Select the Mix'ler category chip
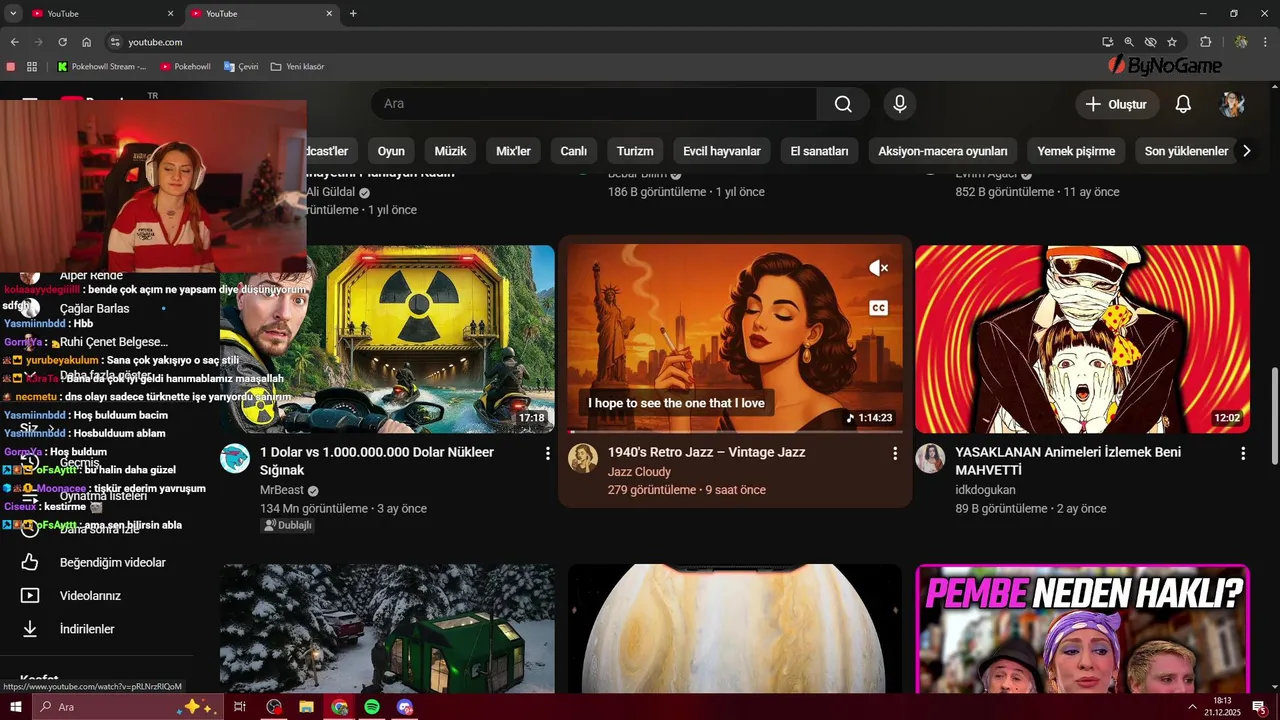Image resolution: width=1280 pixels, height=720 pixels. click(x=513, y=151)
